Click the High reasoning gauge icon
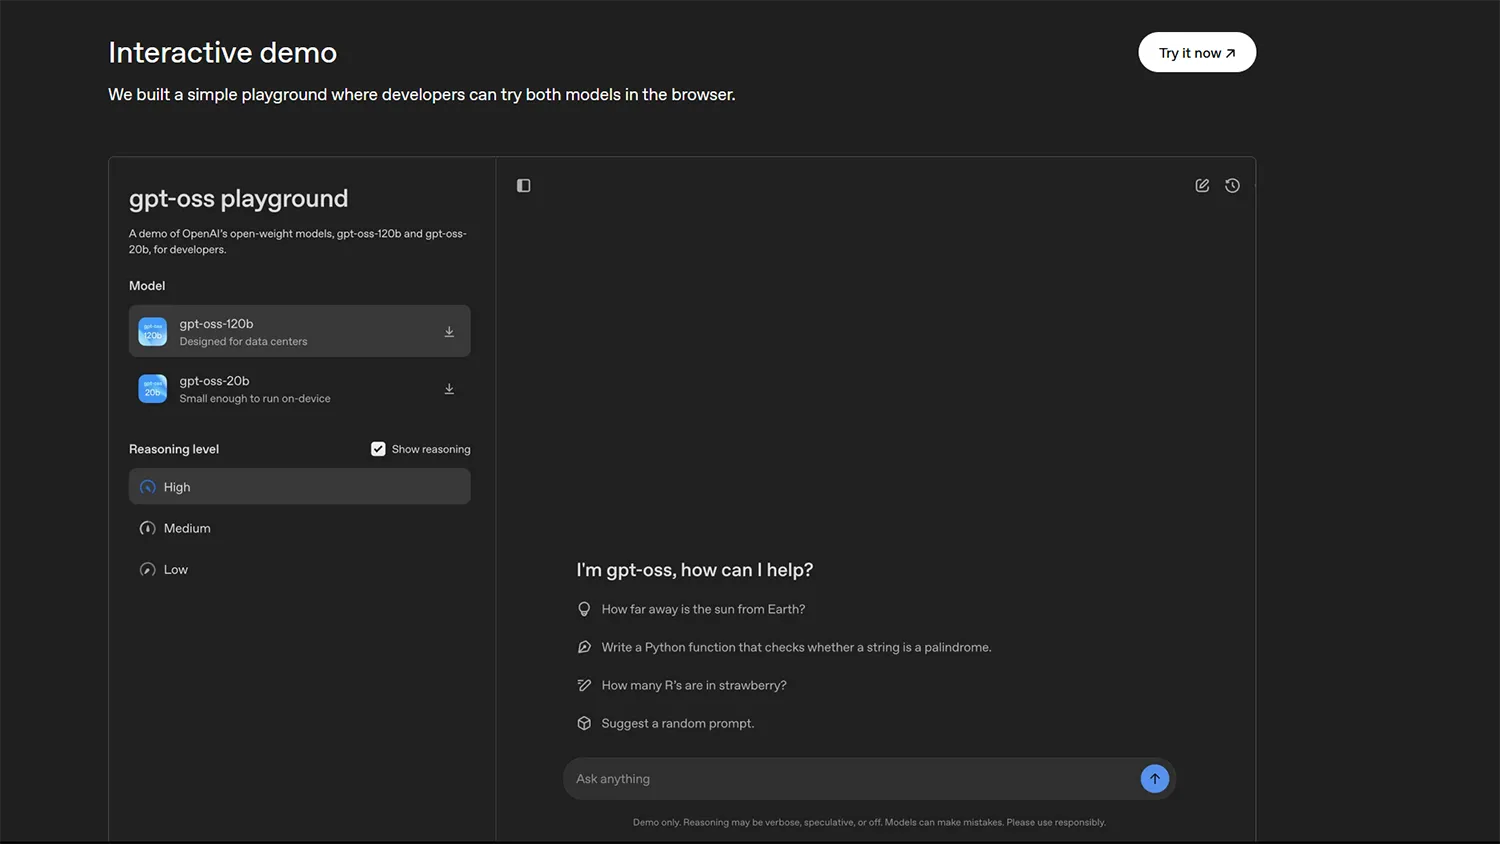Screen dimensions: 1500x844 [147, 487]
